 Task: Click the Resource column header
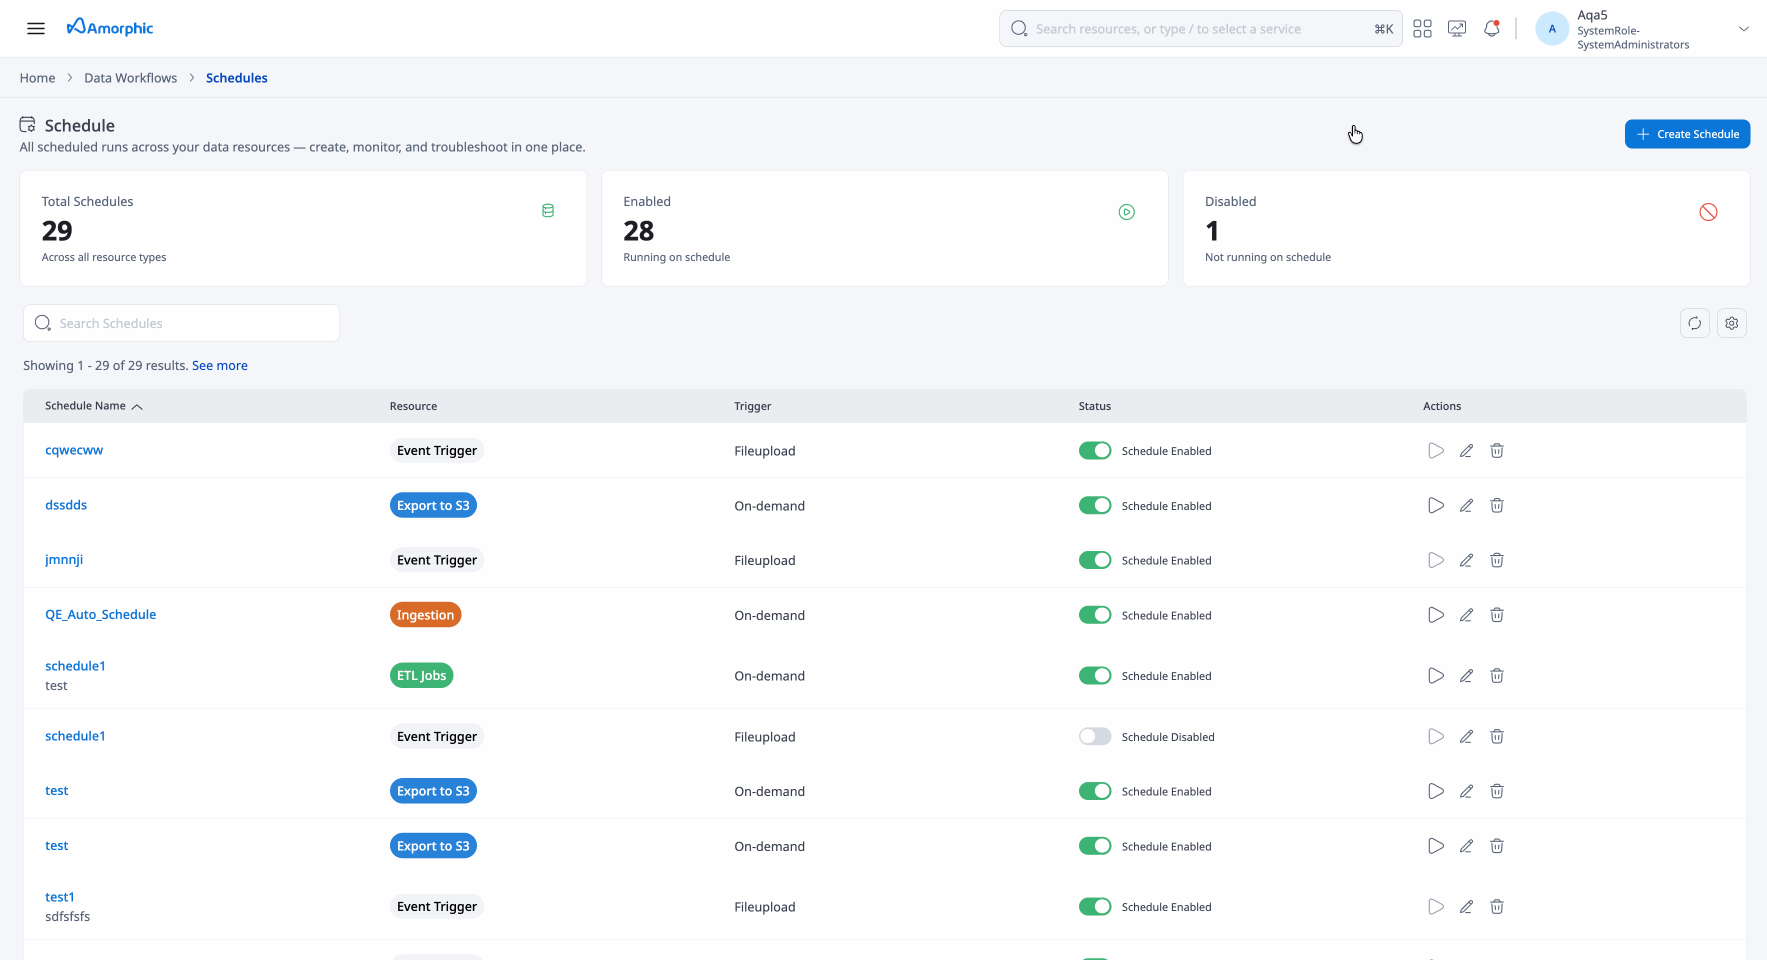point(413,406)
